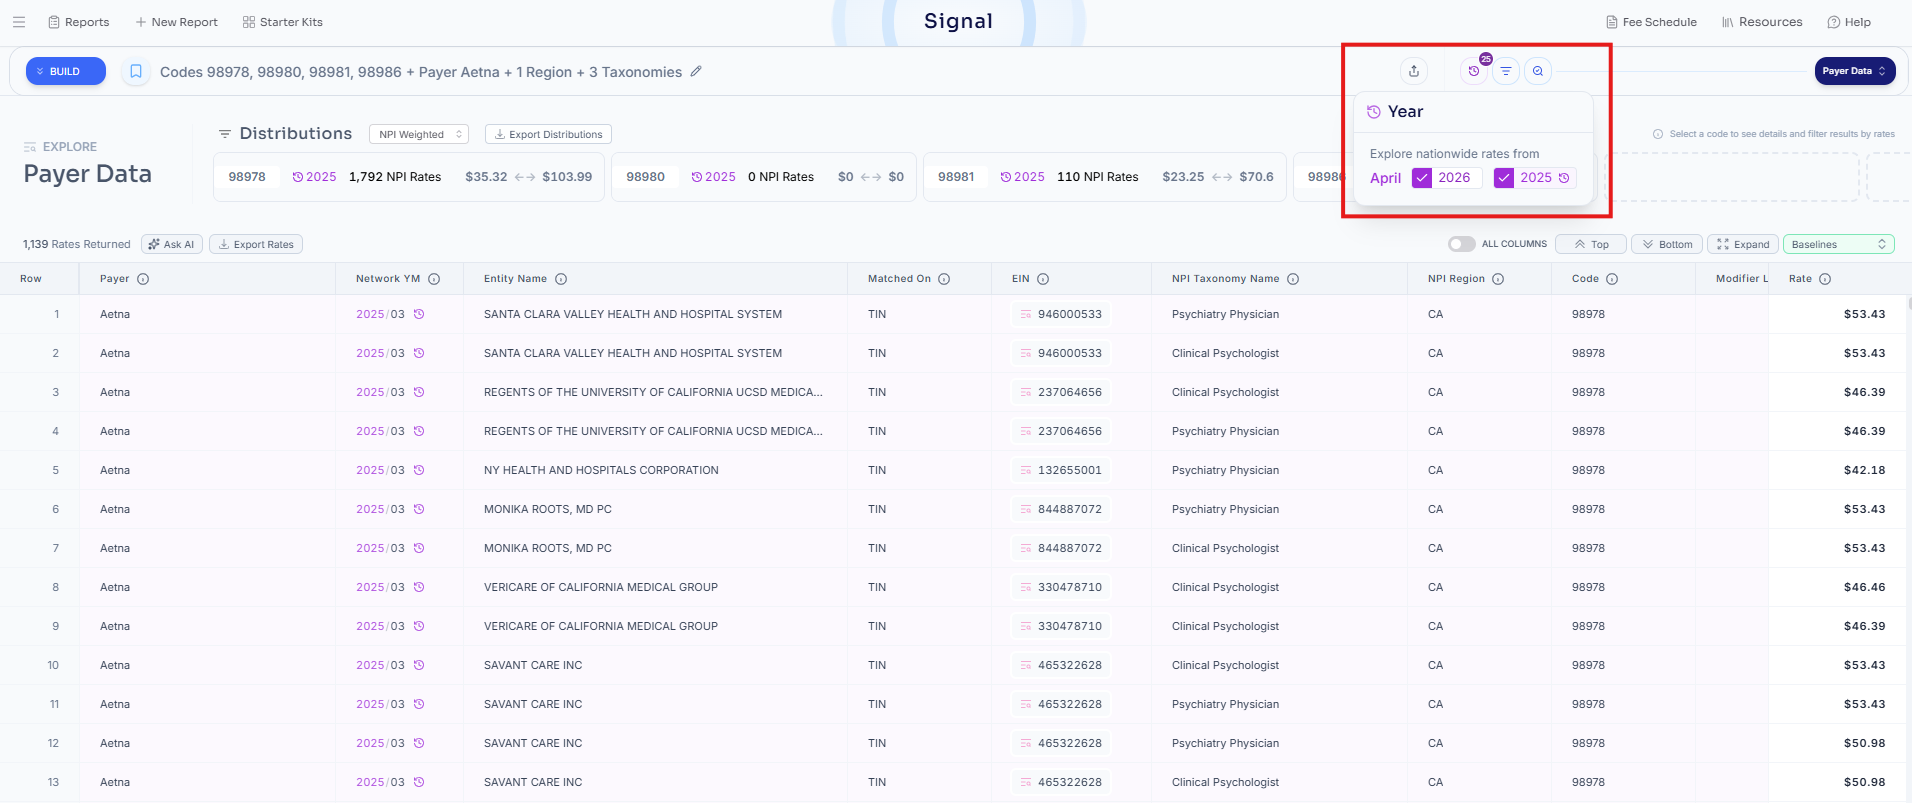Select the 98981 distribution card

click(x=1105, y=177)
